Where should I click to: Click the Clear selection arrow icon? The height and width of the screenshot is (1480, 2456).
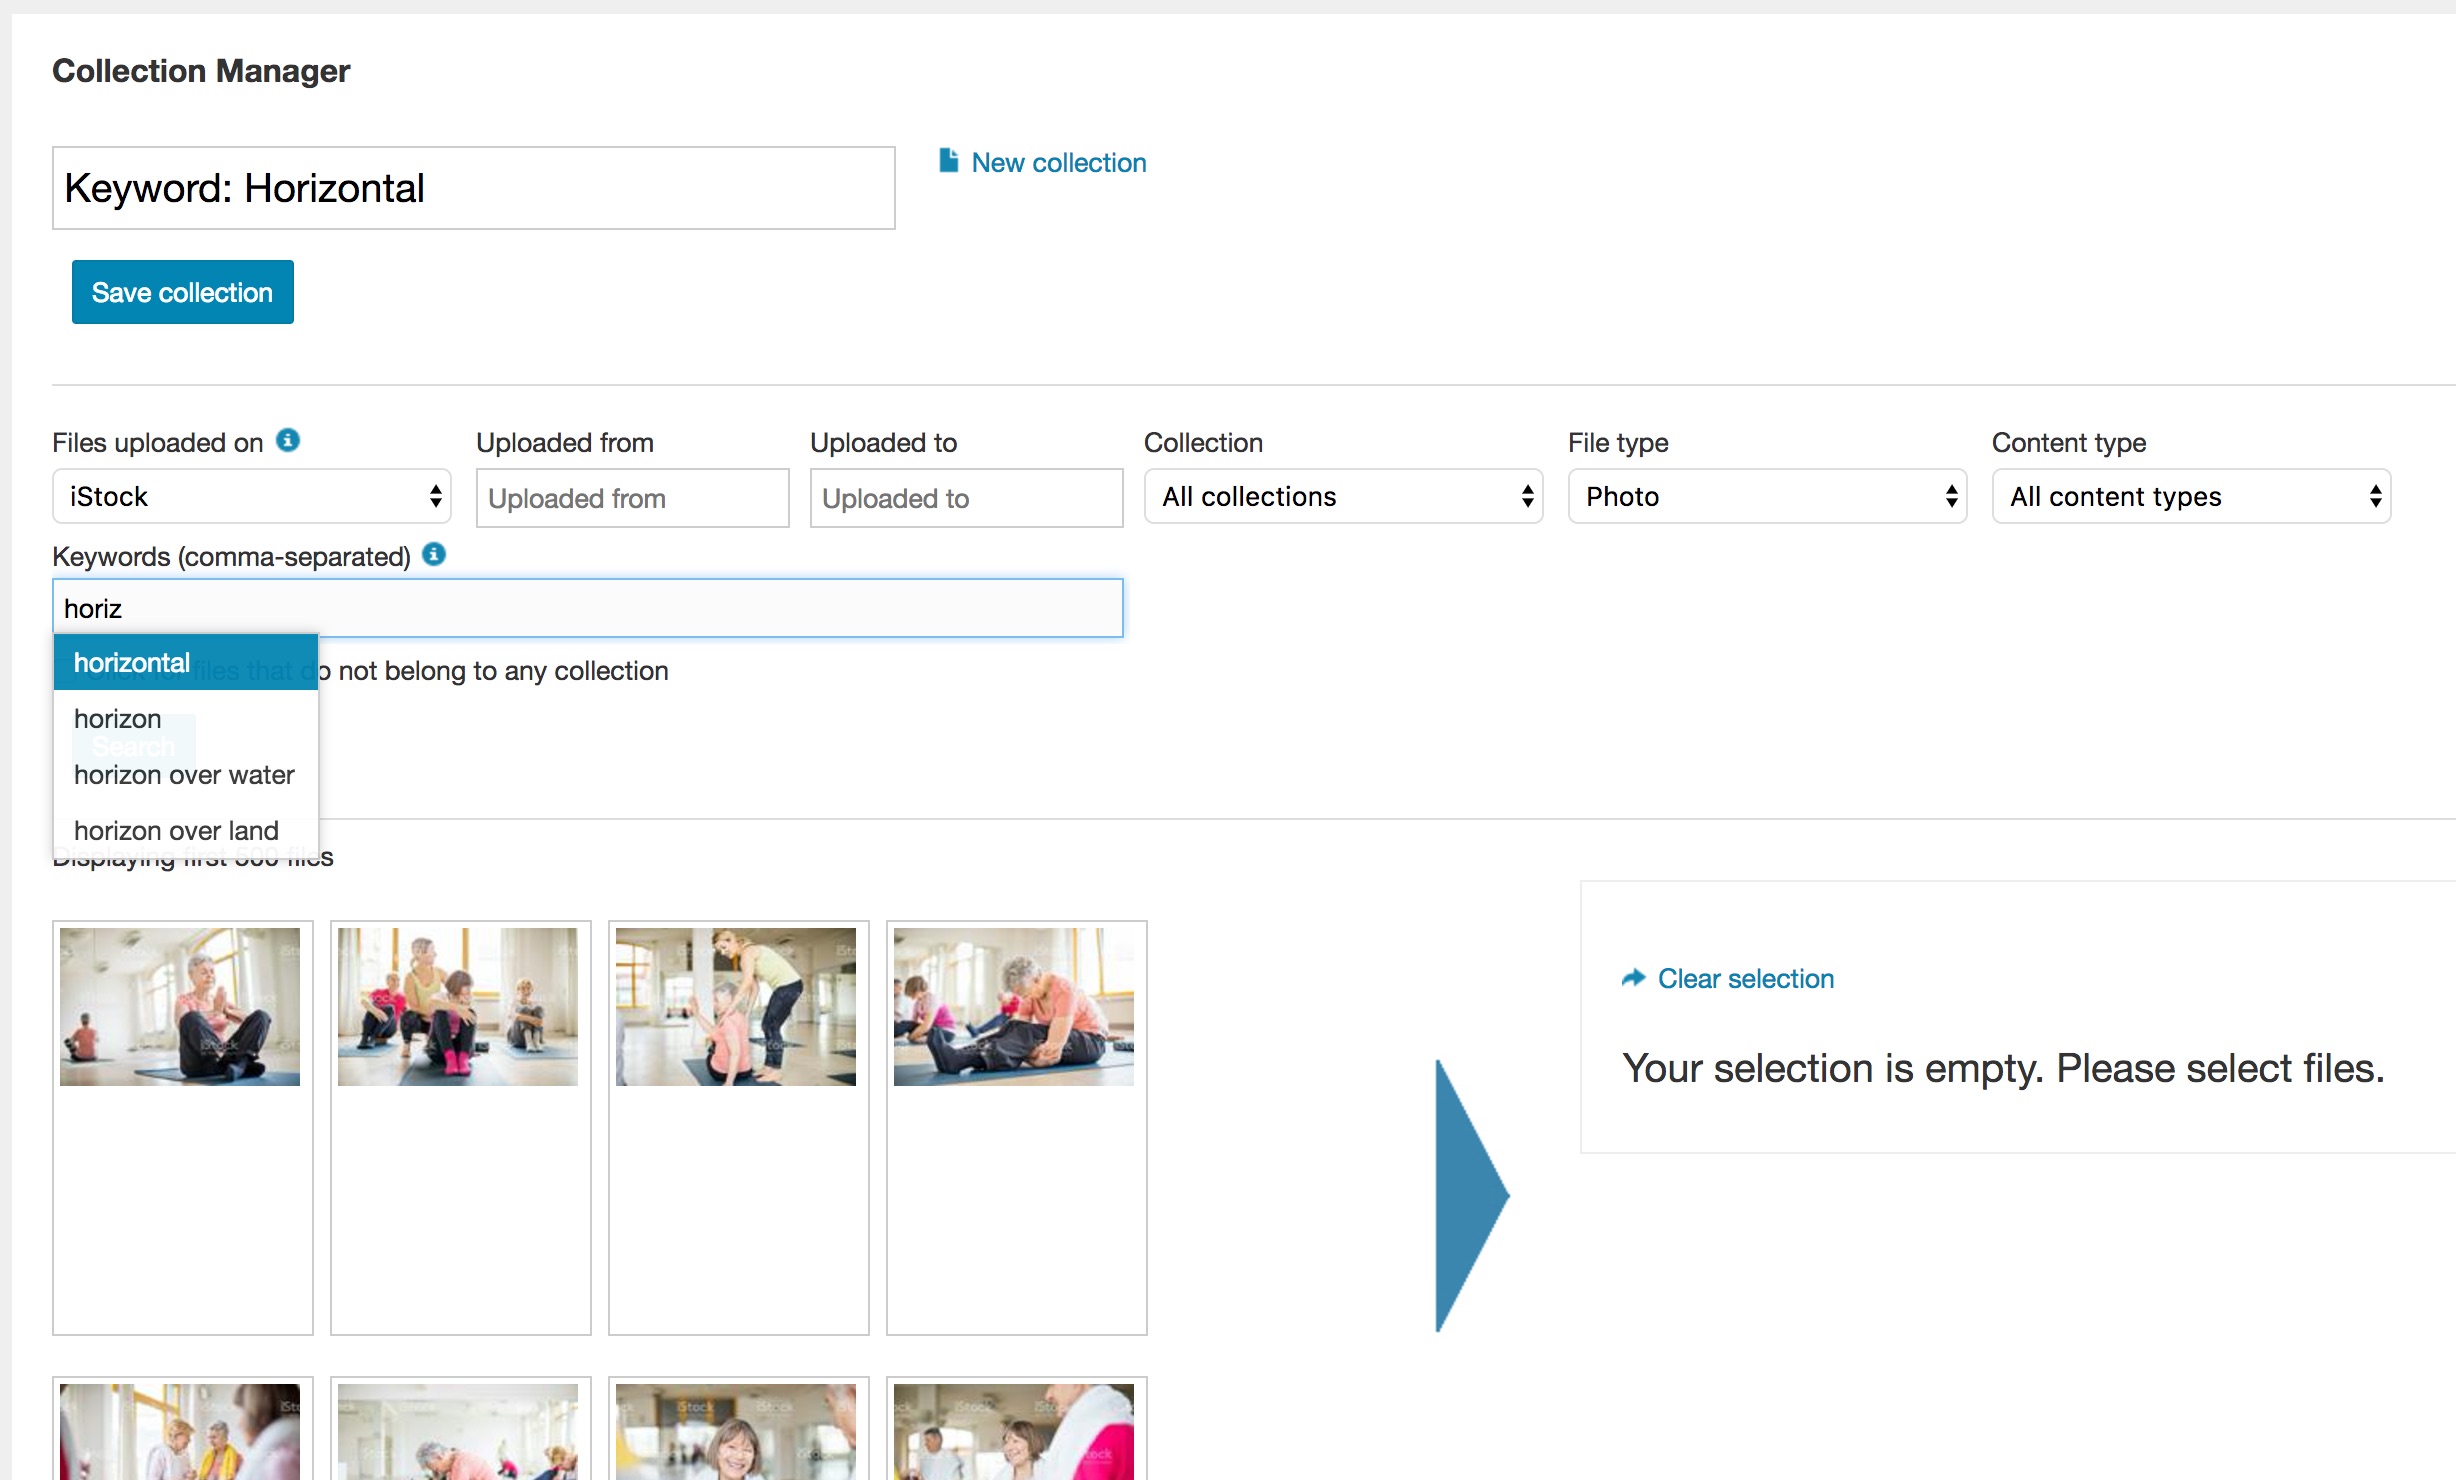click(x=1633, y=977)
